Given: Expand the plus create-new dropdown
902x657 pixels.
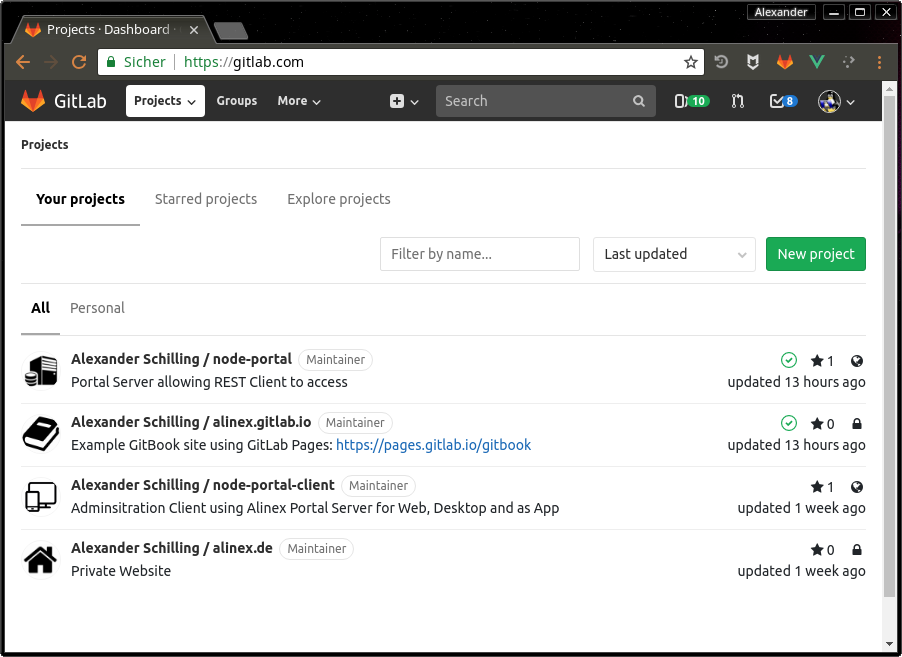Looking at the screenshot, I should click(401, 101).
